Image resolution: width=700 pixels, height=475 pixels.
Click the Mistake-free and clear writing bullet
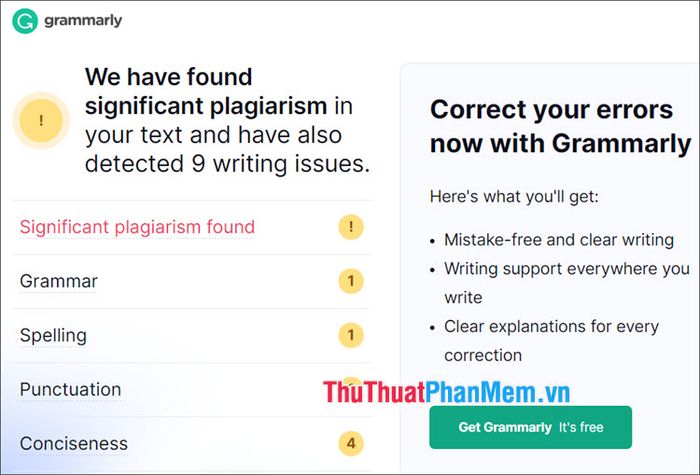coord(559,240)
